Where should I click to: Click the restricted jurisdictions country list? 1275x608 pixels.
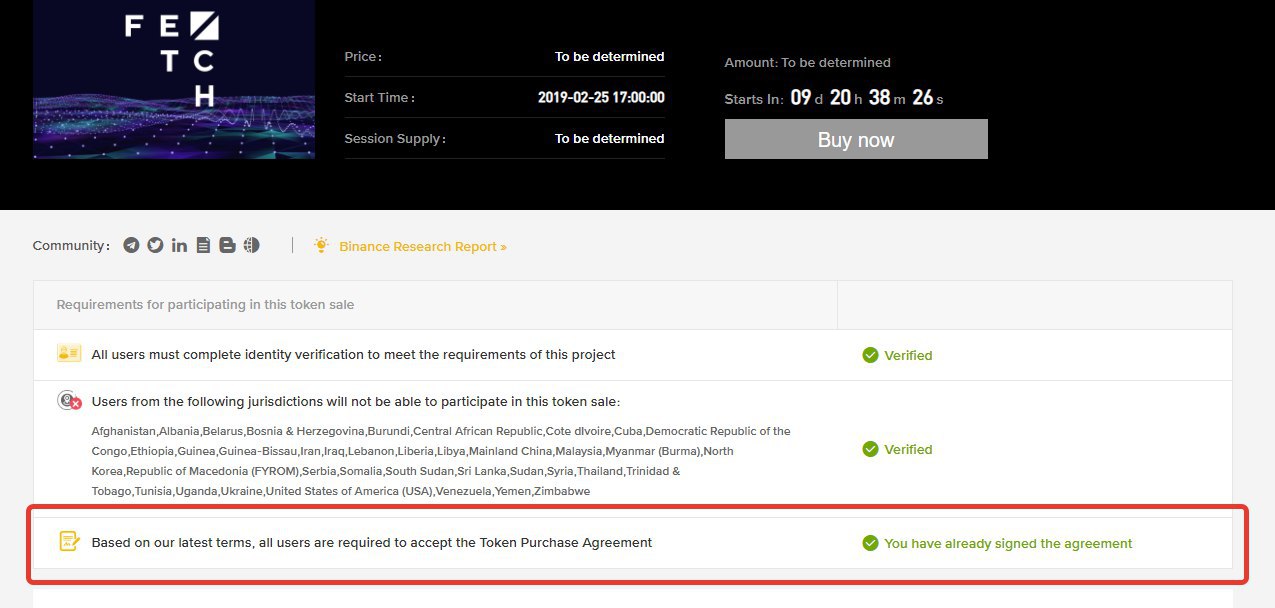pos(441,461)
